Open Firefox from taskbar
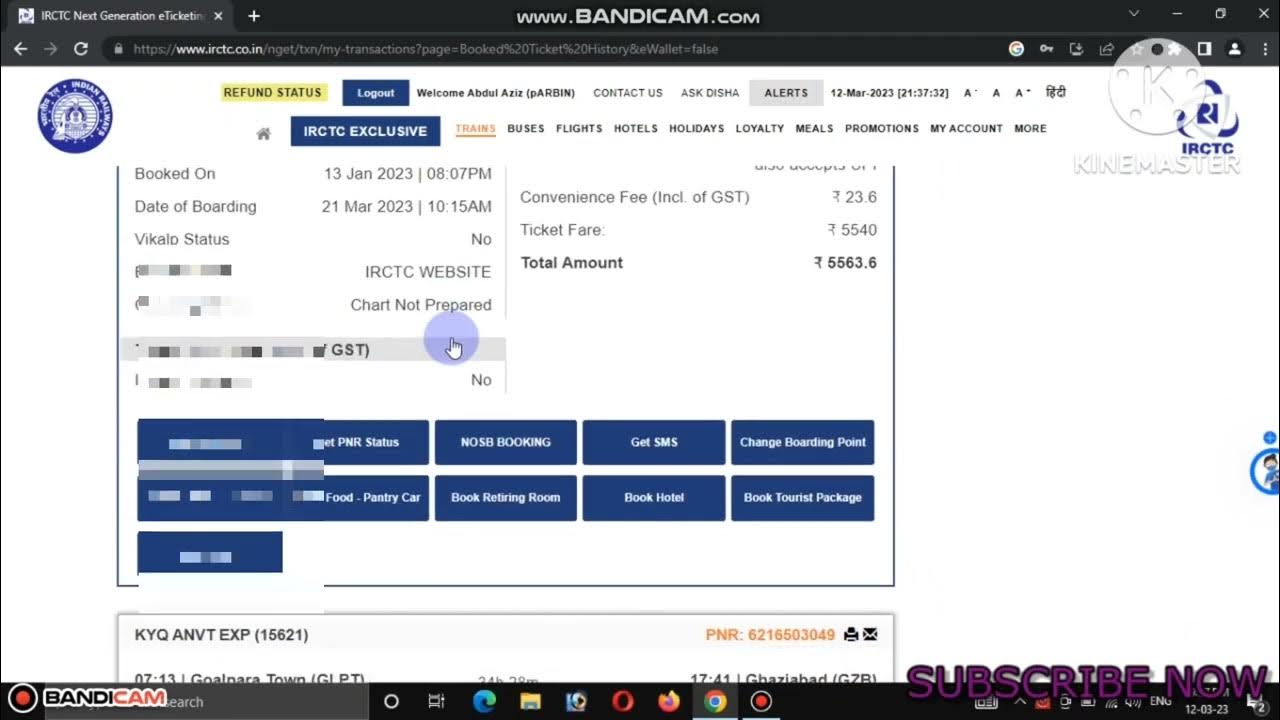Viewport: 1280px width, 720px height. tap(668, 701)
